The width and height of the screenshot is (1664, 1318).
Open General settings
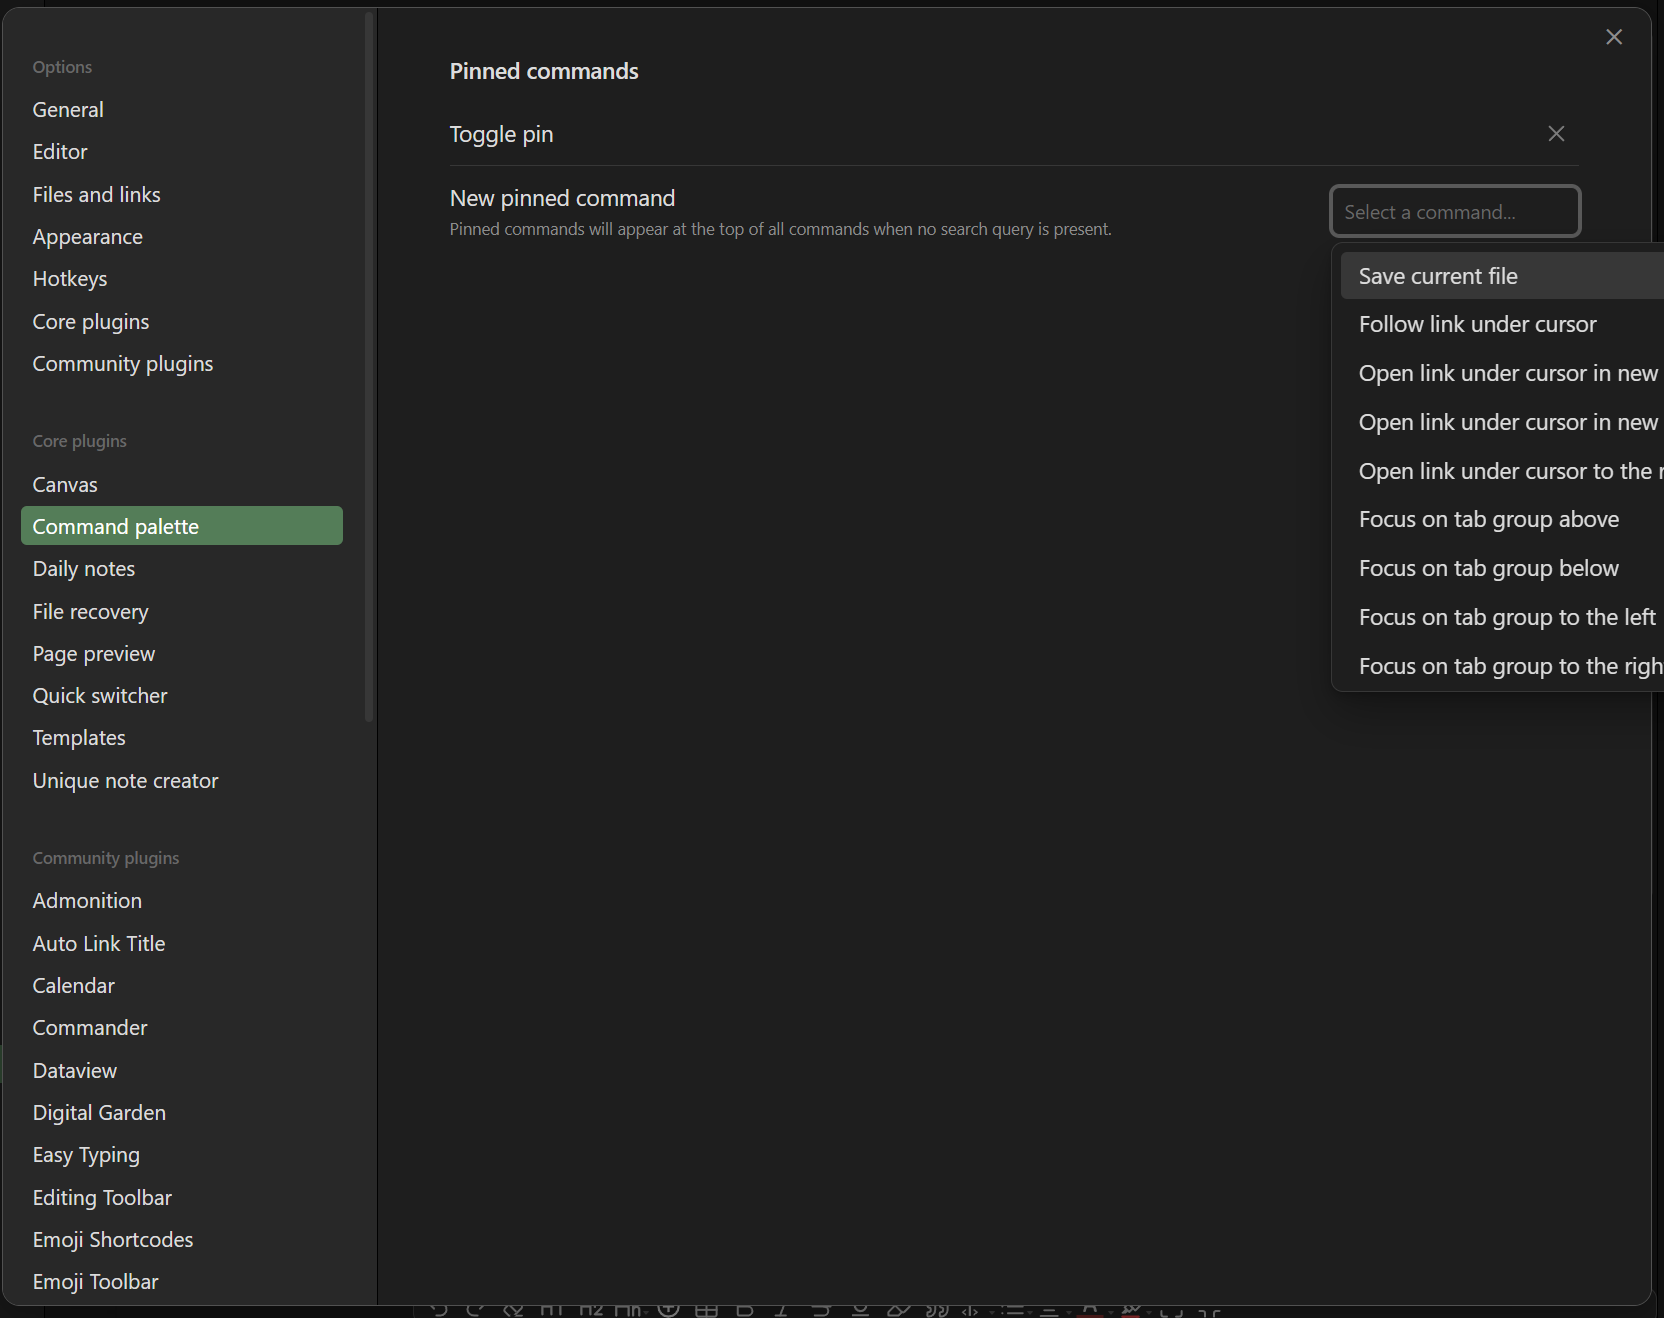click(x=182, y=110)
